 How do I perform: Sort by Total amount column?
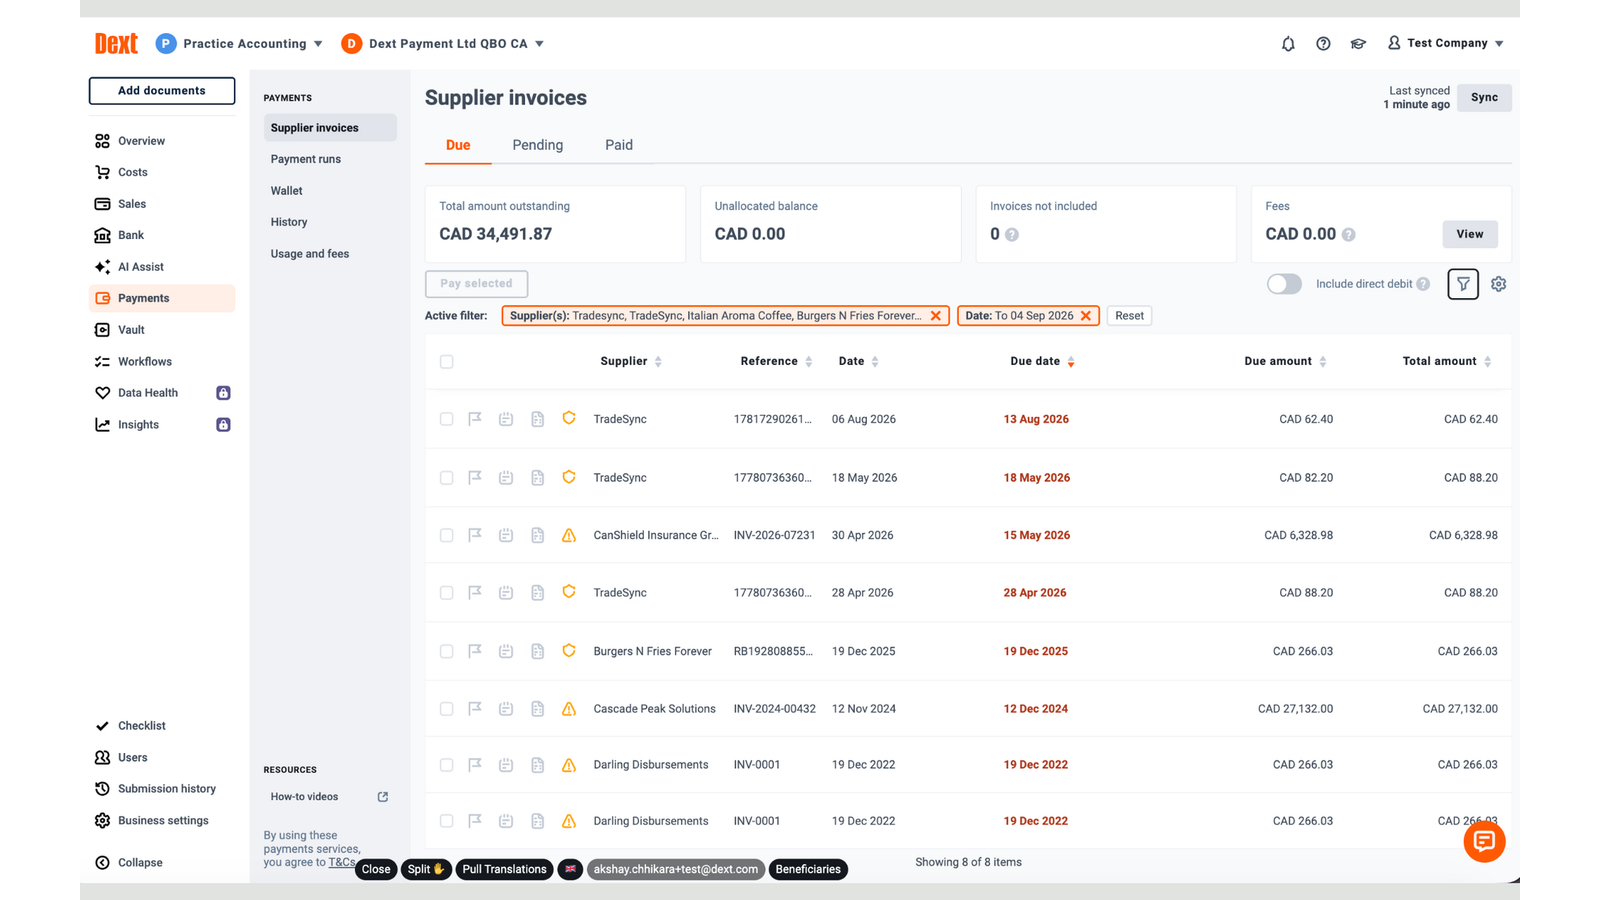(x=1447, y=362)
